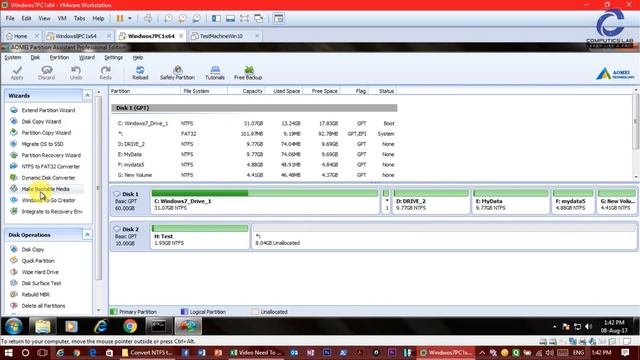The width and height of the screenshot is (640, 360).
Task: Open the VMware VM menu
Action: (x=62, y=18)
